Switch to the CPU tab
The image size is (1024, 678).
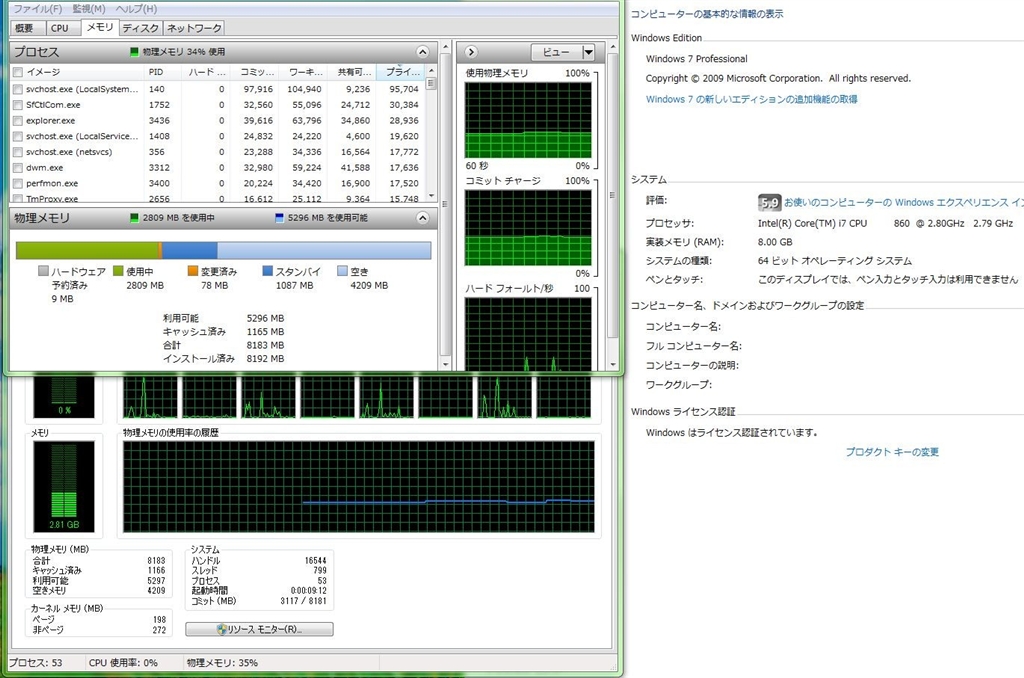[63, 28]
